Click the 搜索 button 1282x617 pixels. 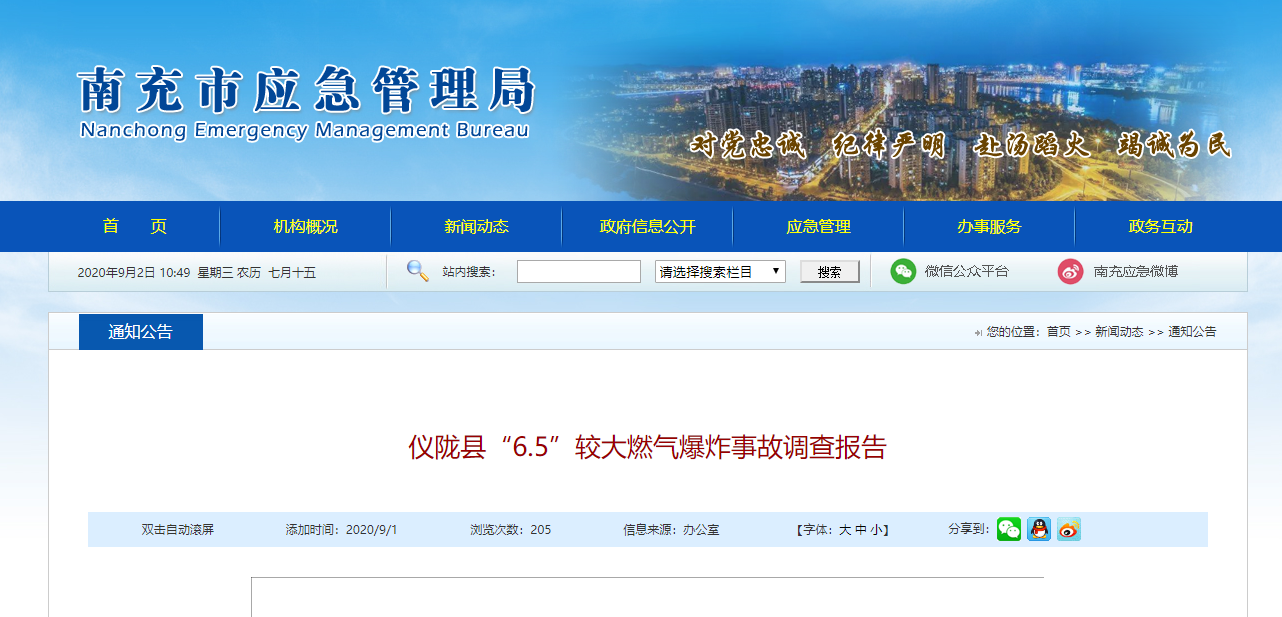[x=830, y=271]
